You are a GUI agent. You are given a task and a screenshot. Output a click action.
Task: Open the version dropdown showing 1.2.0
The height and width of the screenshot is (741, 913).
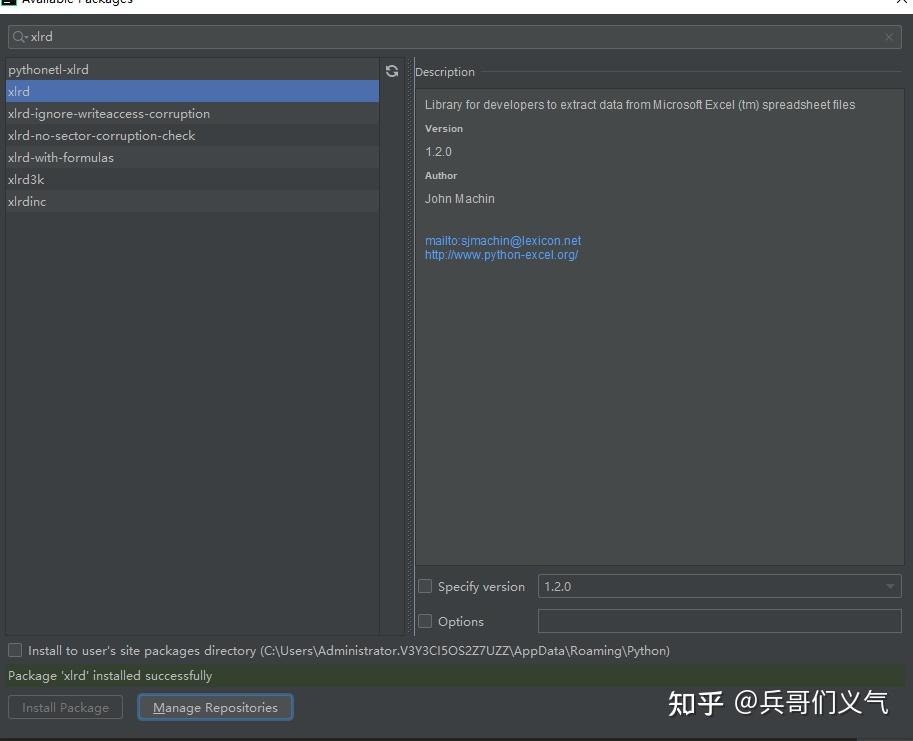pyautogui.click(x=889, y=586)
